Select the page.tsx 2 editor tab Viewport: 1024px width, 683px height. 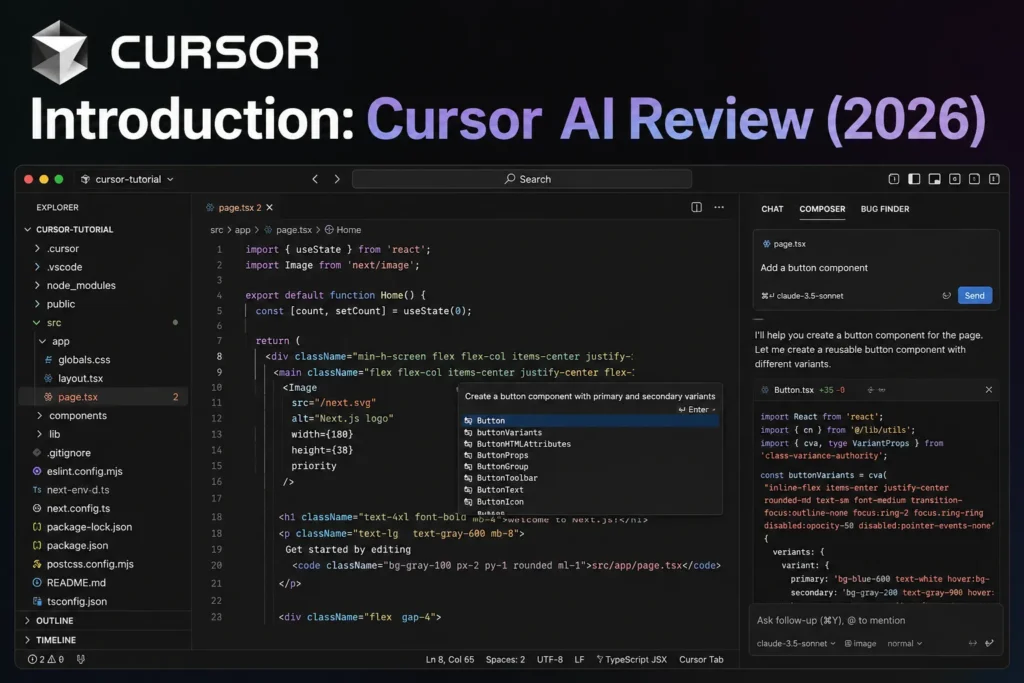(x=239, y=208)
